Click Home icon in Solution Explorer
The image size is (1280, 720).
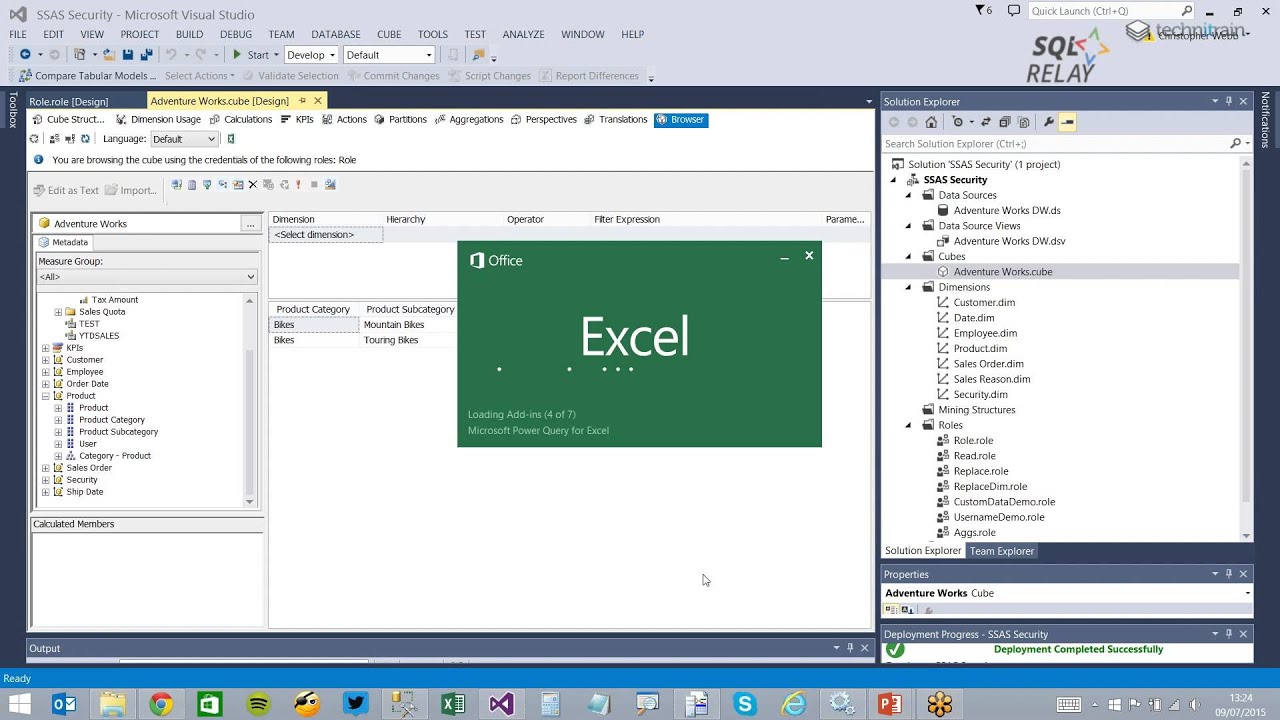(931, 122)
